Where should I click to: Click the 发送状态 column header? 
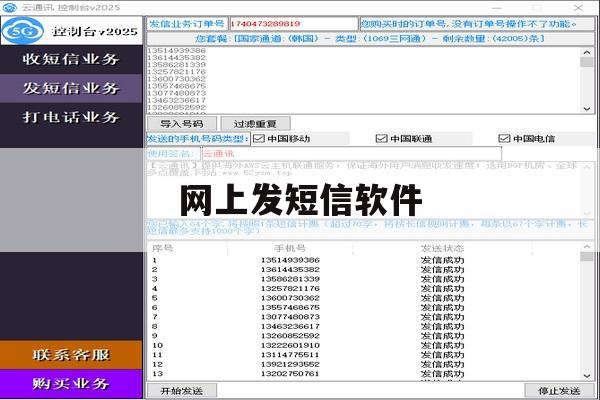[442, 248]
